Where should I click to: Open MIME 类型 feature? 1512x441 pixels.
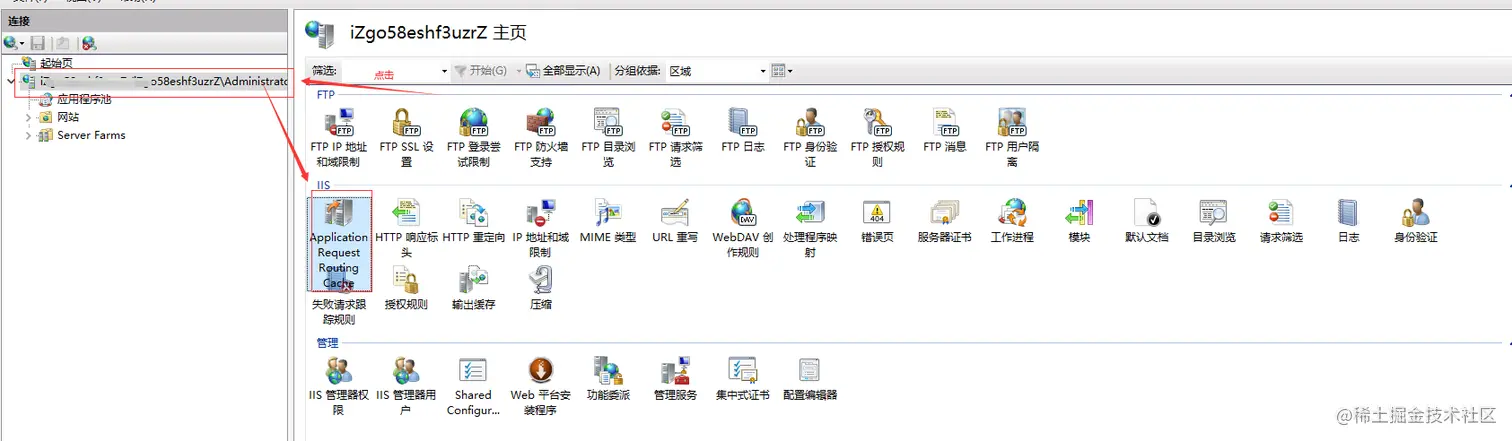[608, 221]
